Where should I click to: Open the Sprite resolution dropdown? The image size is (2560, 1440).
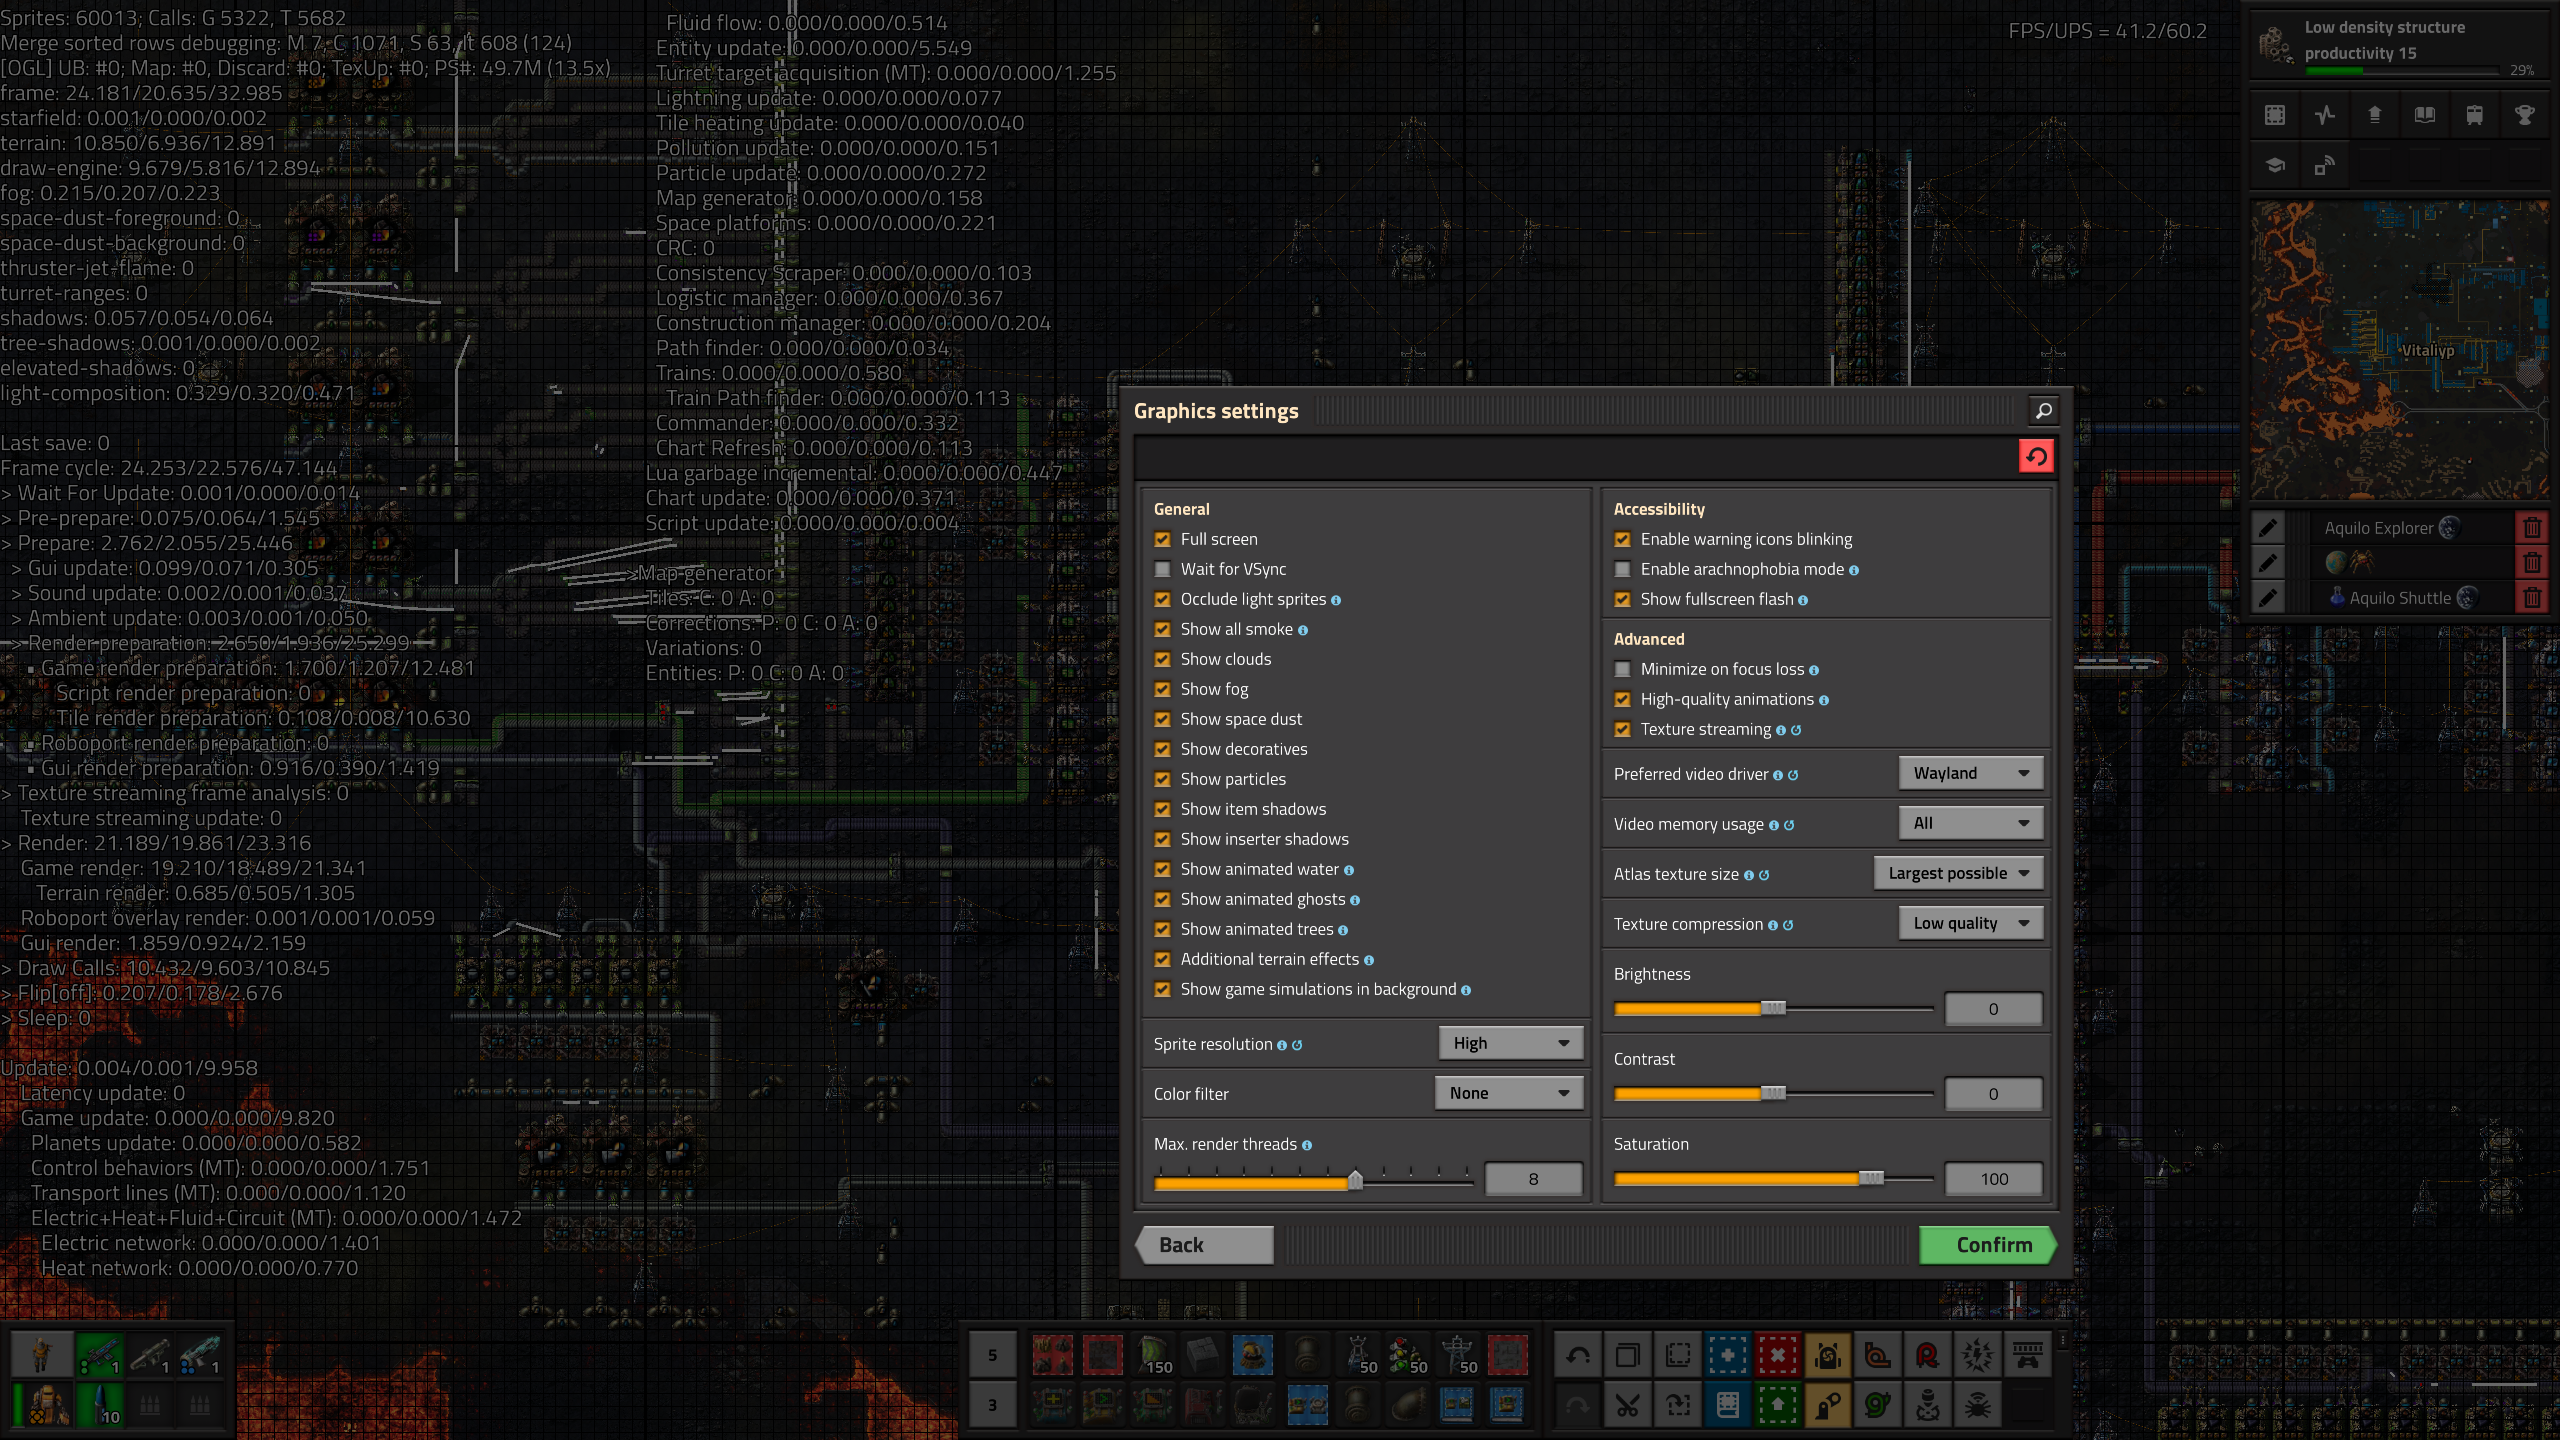click(x=1510, y=1043)
